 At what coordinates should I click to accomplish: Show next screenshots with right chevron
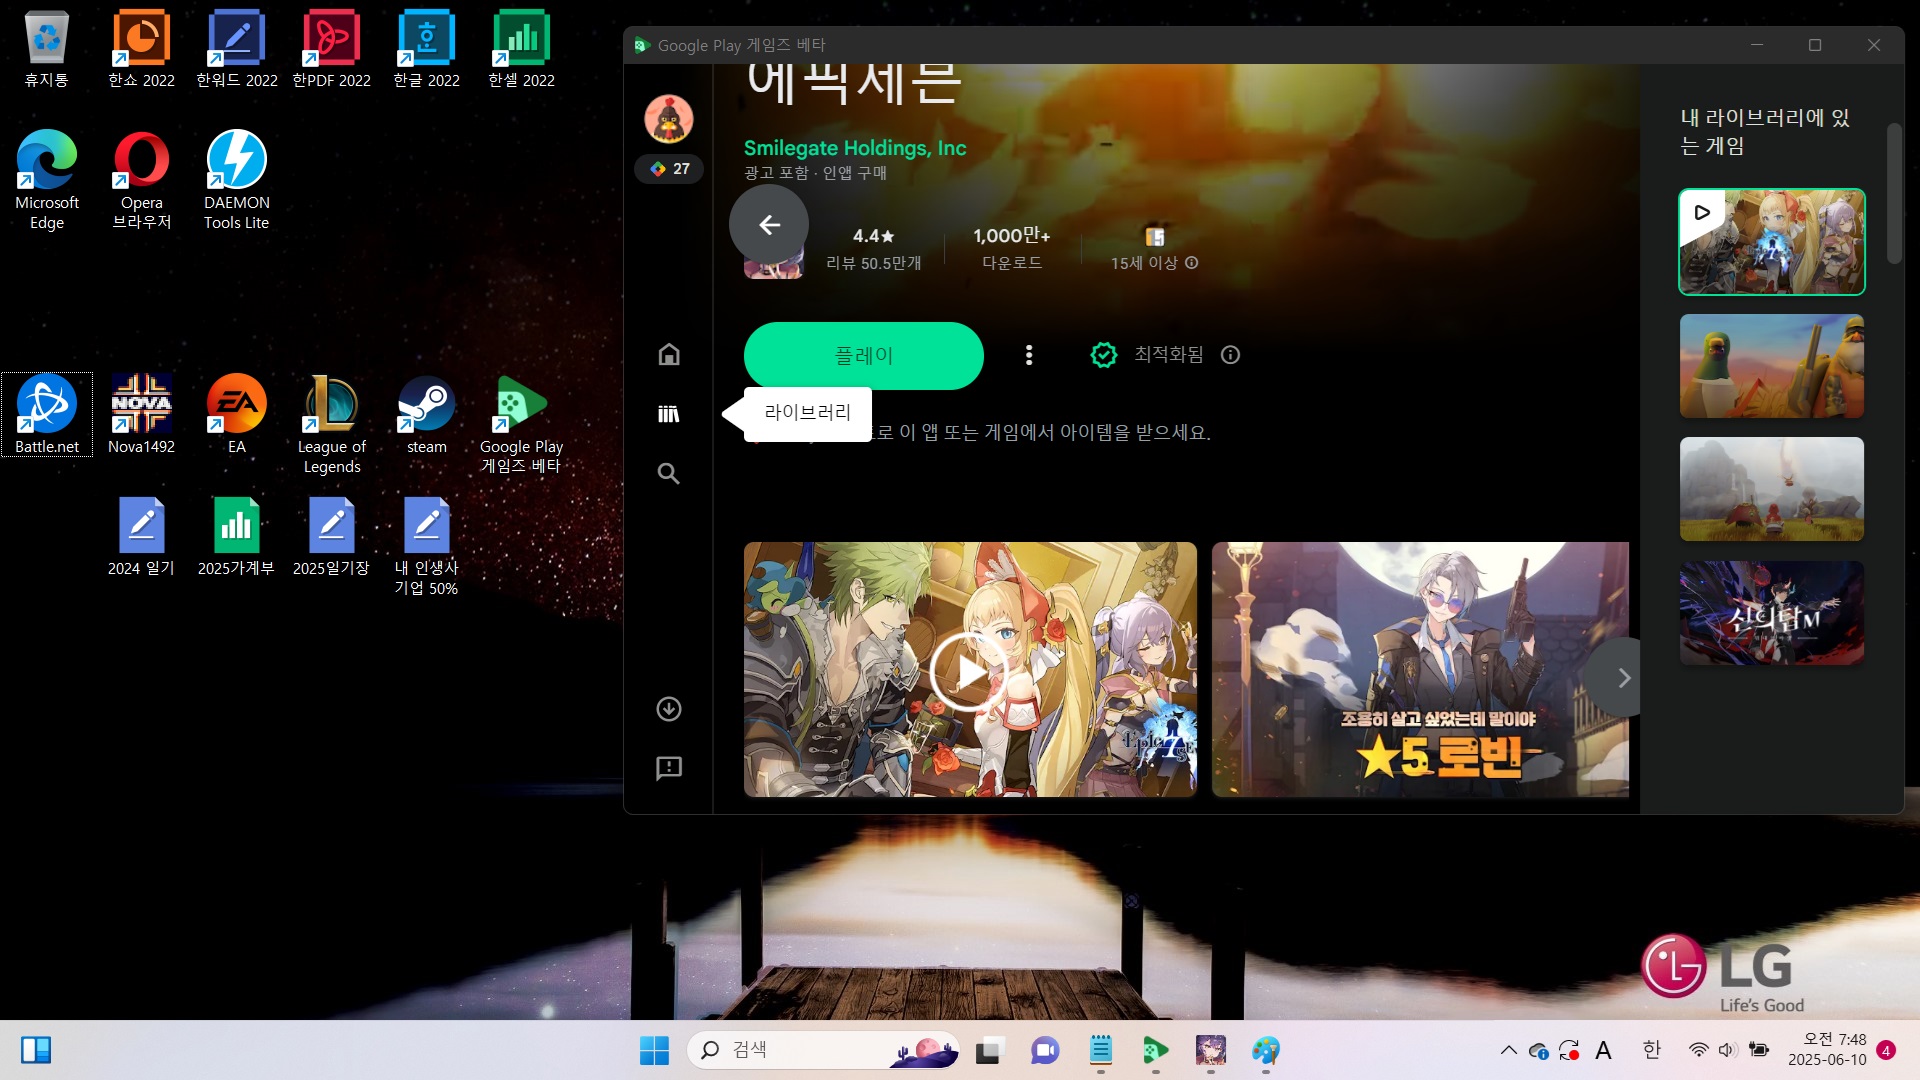click(1622, 678)
